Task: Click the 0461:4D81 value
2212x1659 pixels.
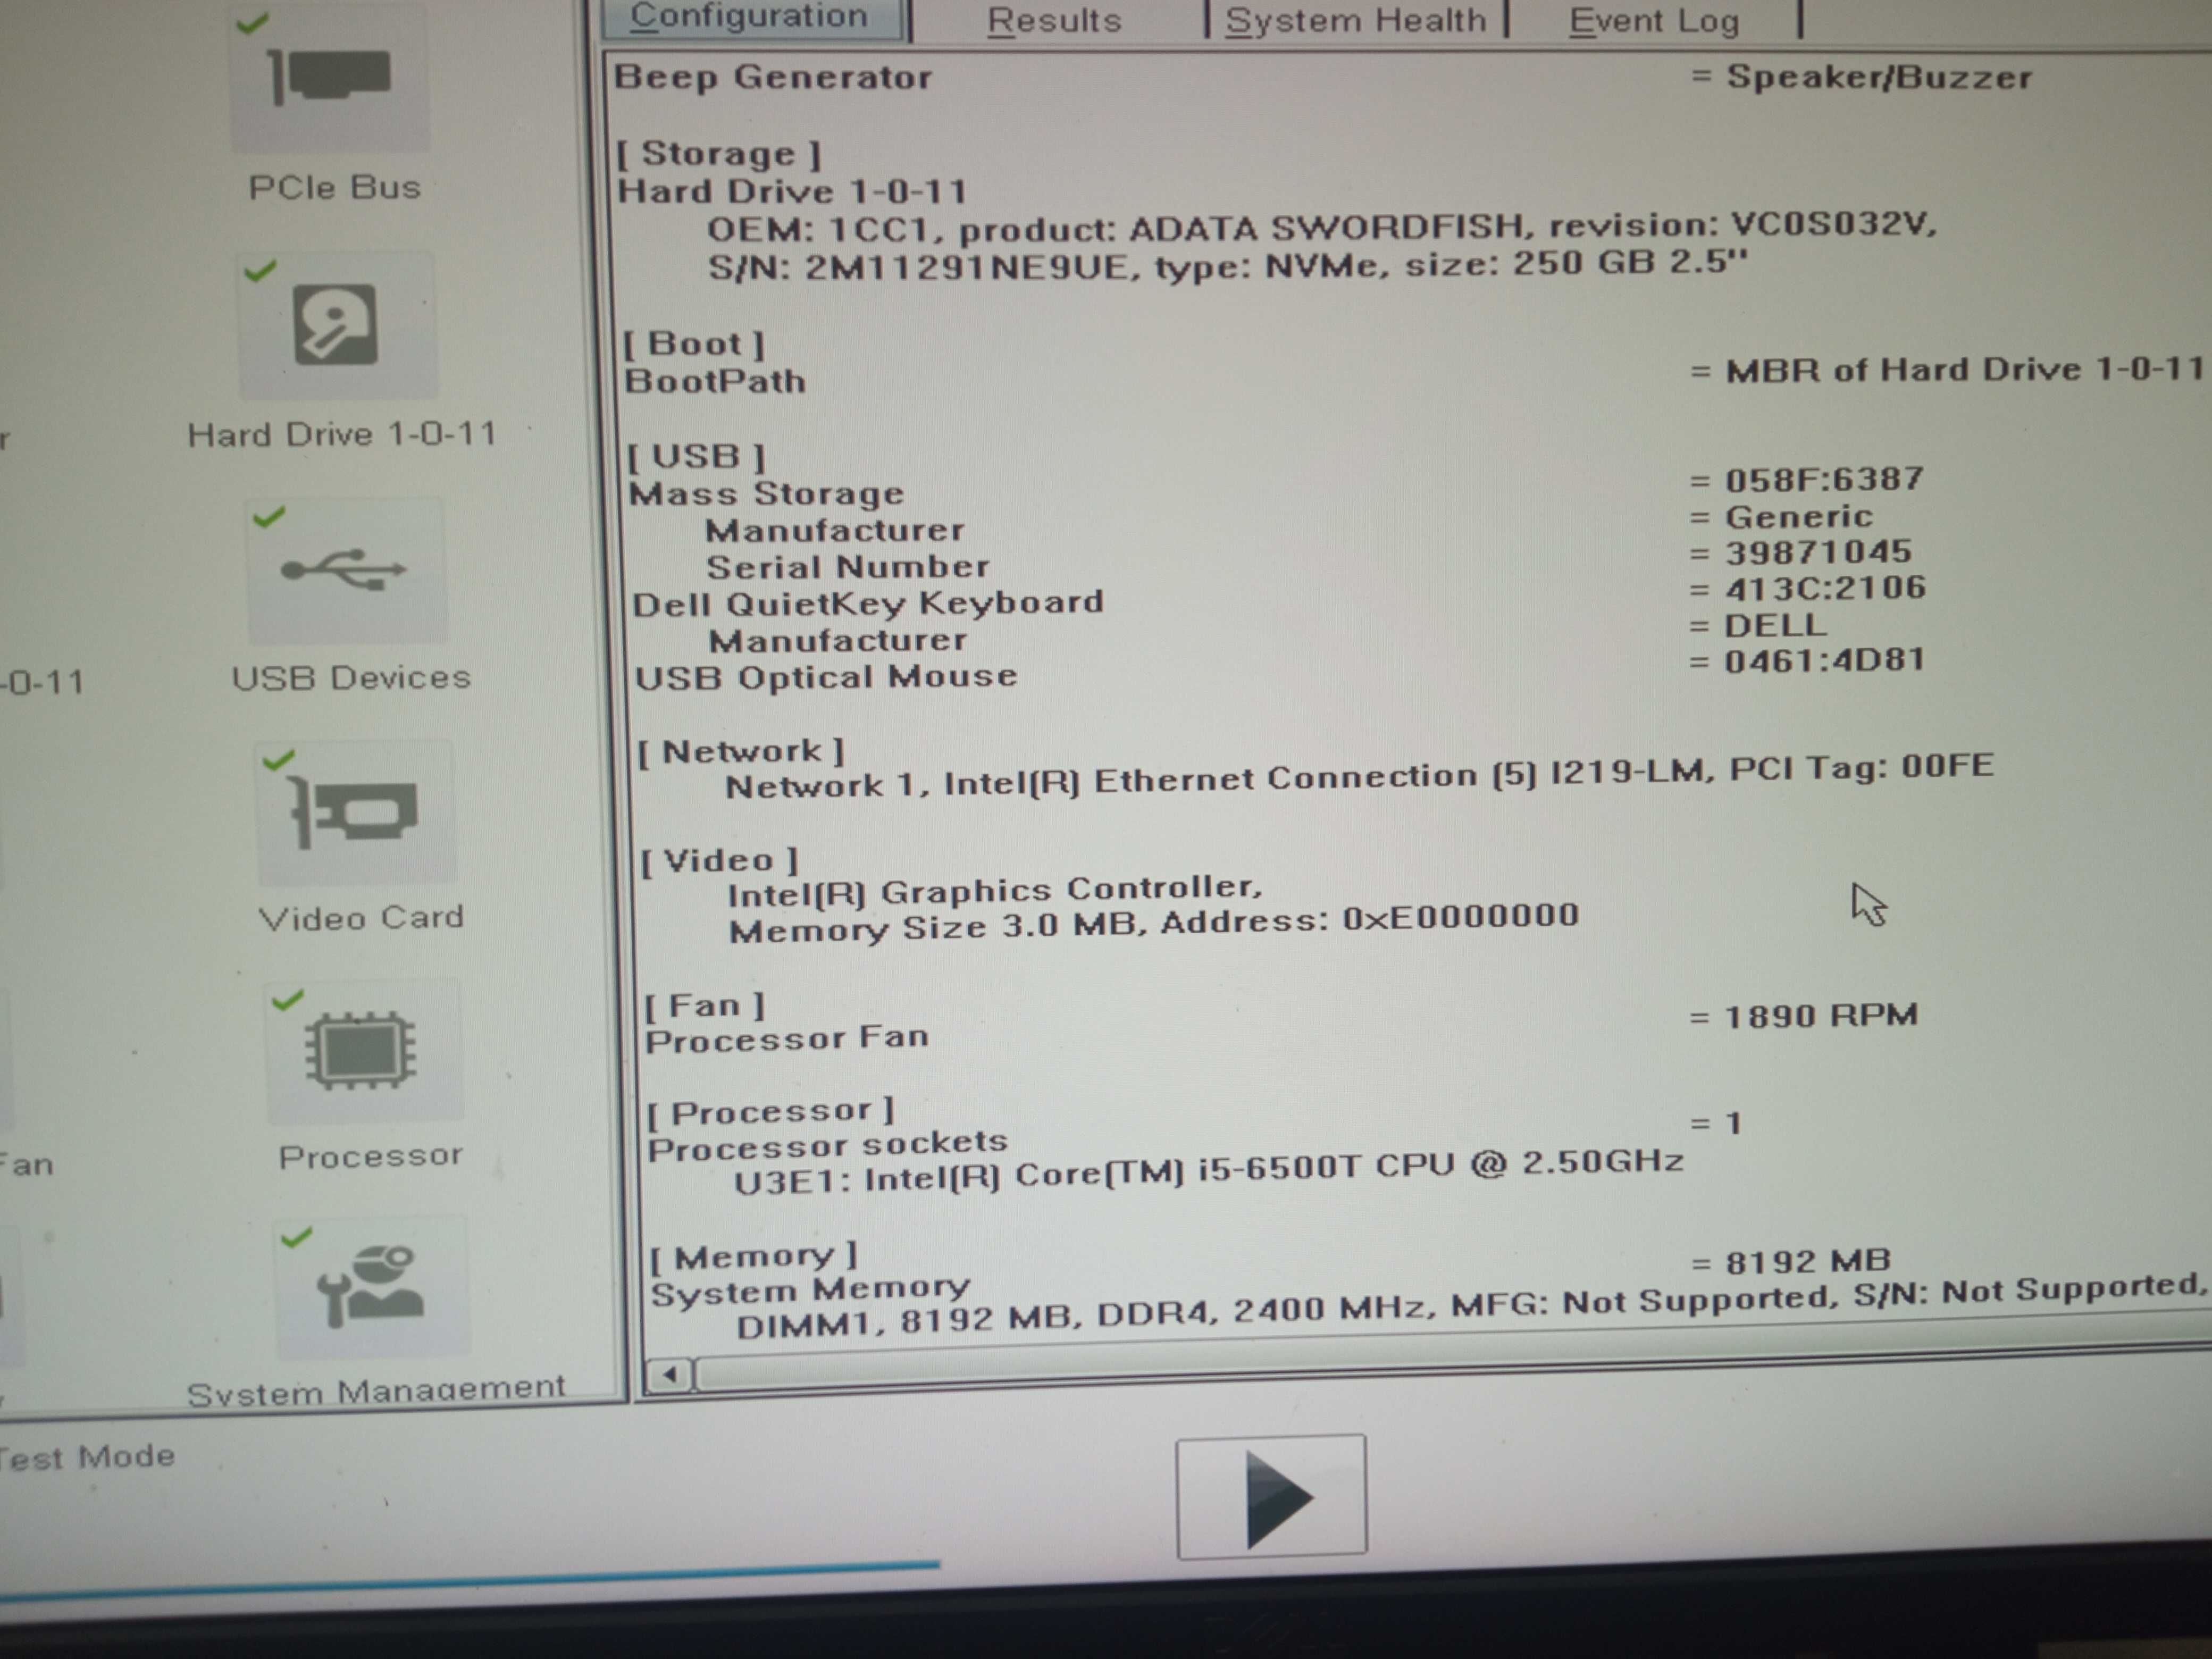Action: (1824, 660)
